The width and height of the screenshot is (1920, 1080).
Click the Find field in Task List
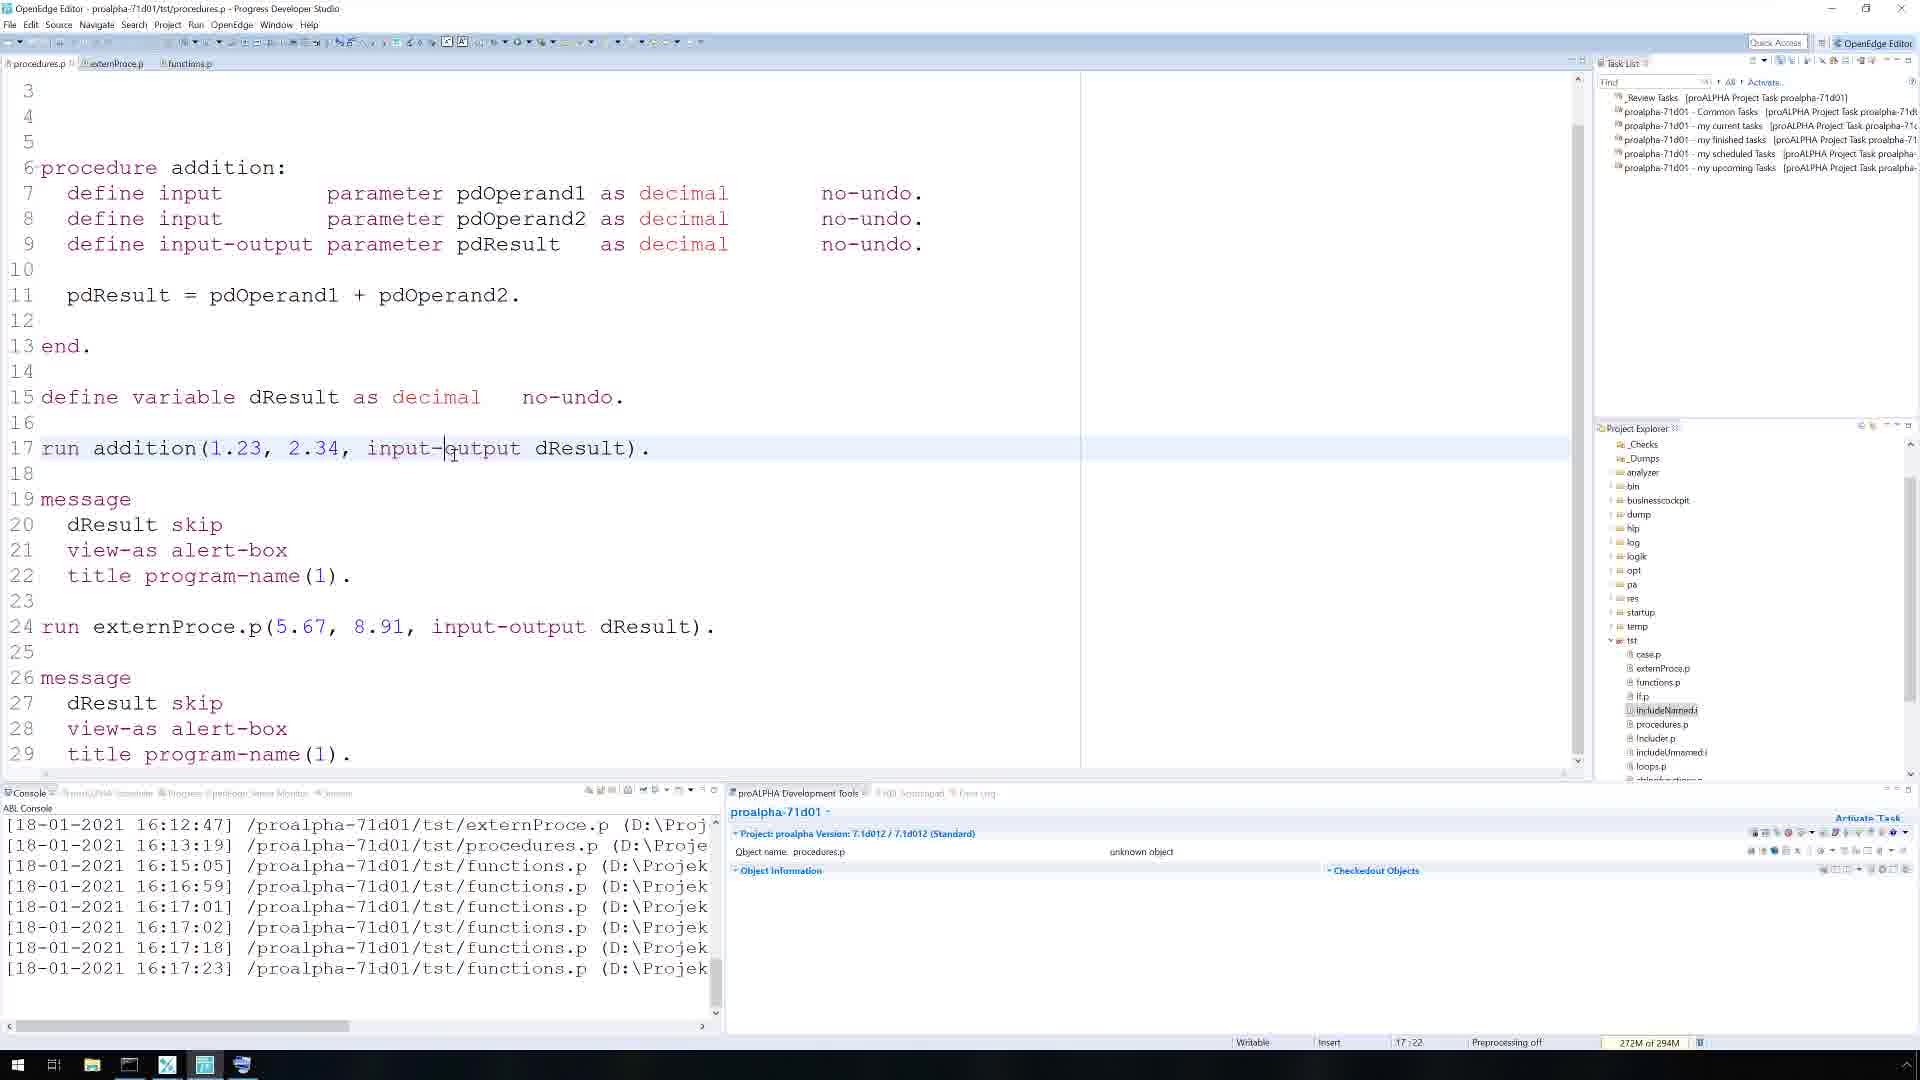pos(1655,83)
